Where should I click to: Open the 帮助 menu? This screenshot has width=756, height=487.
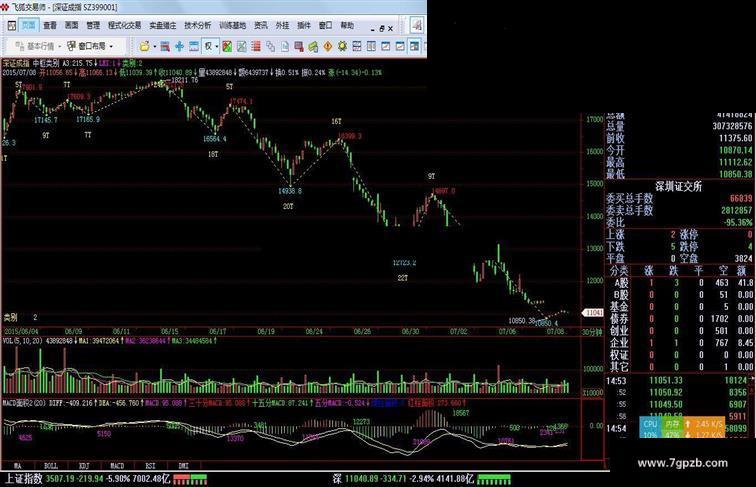click(x=347, y=26)
